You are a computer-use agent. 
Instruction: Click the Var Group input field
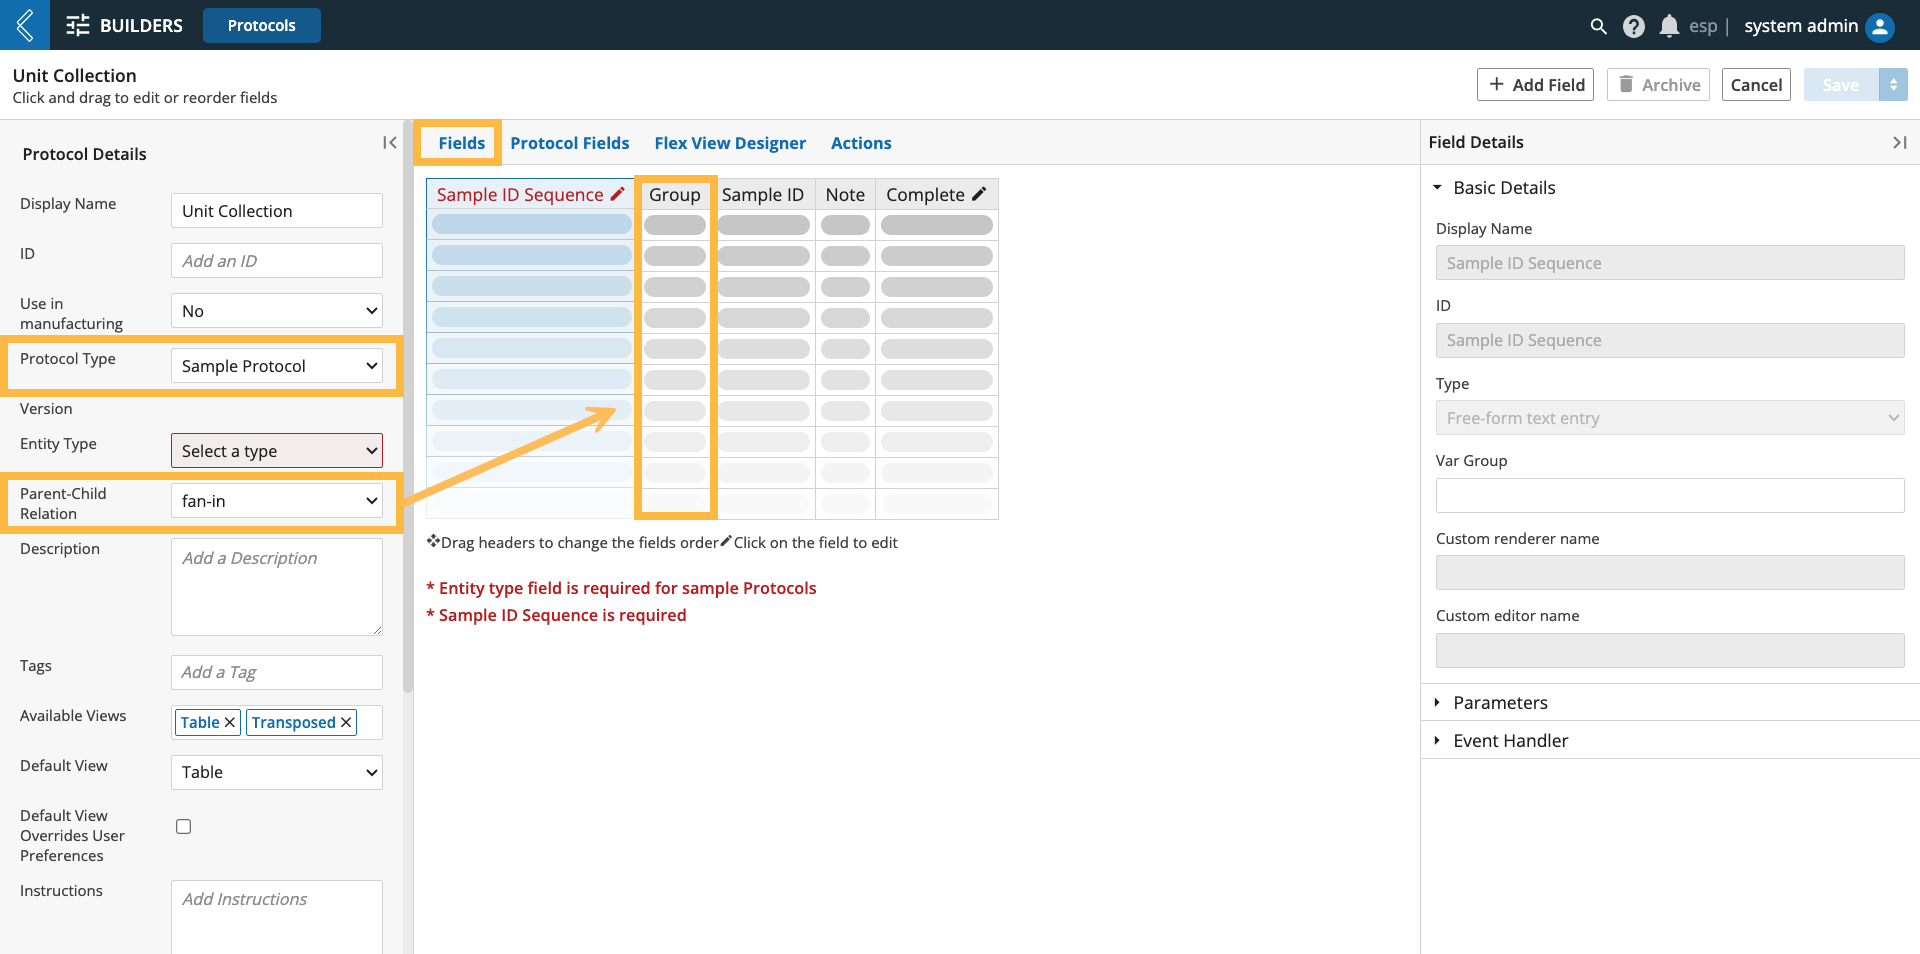point(1670,495)
